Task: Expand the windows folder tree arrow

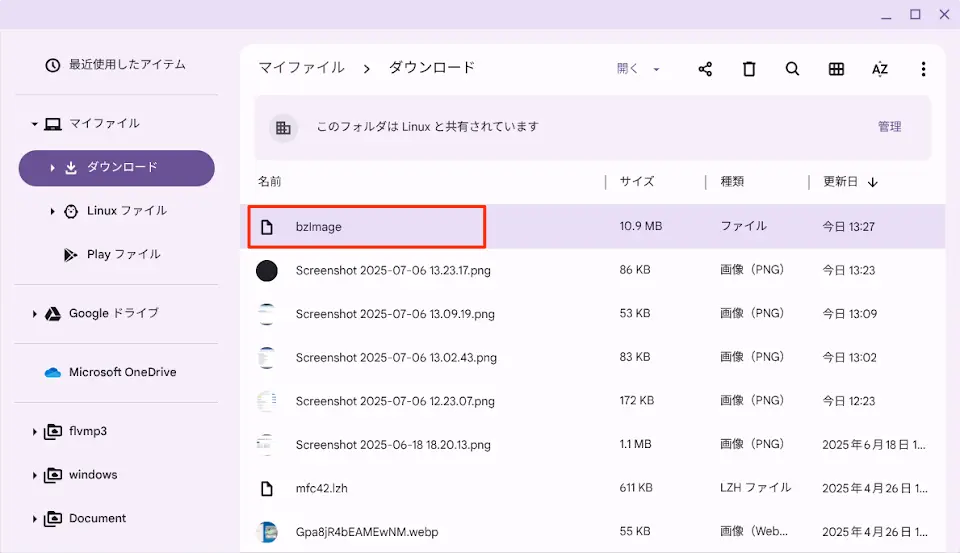Action: (x=34, y=475)
